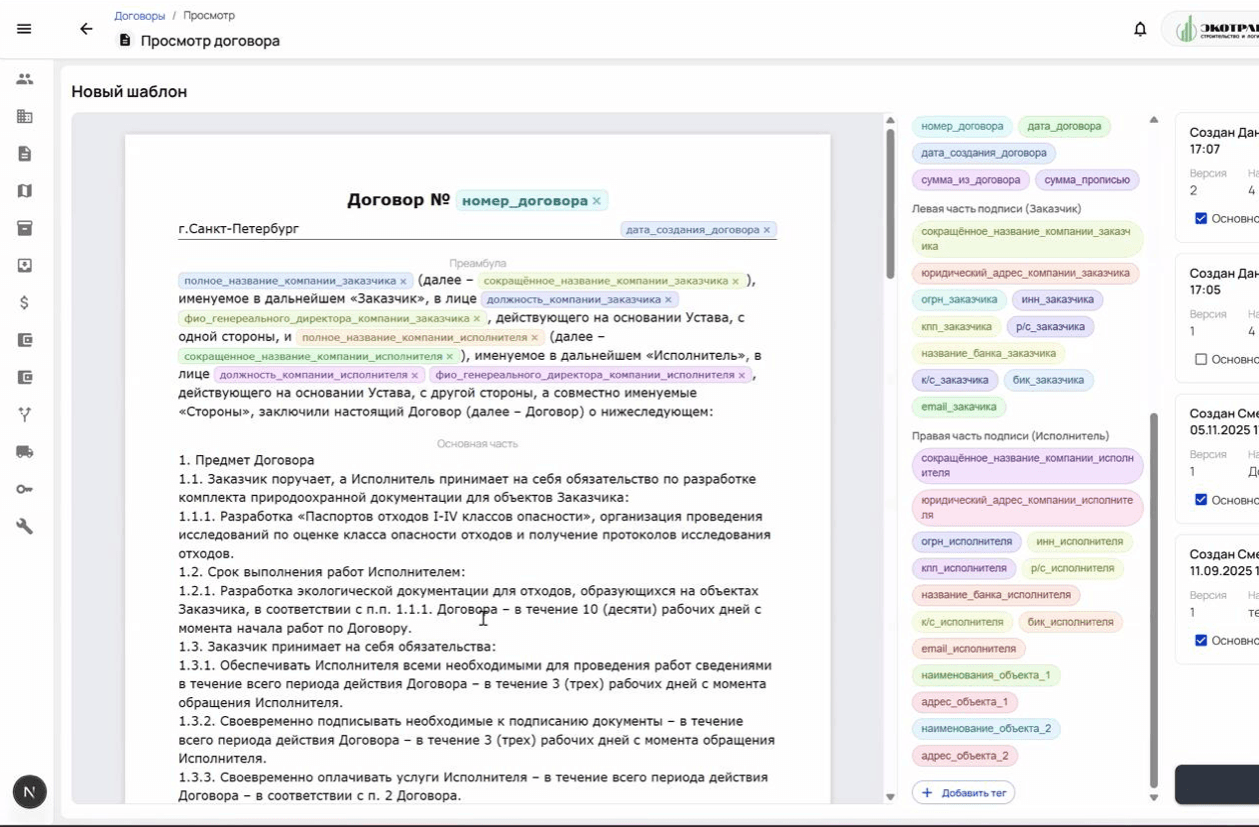Image resolution: width=1259 pixels, height=827 pixels.
Task: Select the наименования_объекта_1 tag
Action: pos(986,676)
